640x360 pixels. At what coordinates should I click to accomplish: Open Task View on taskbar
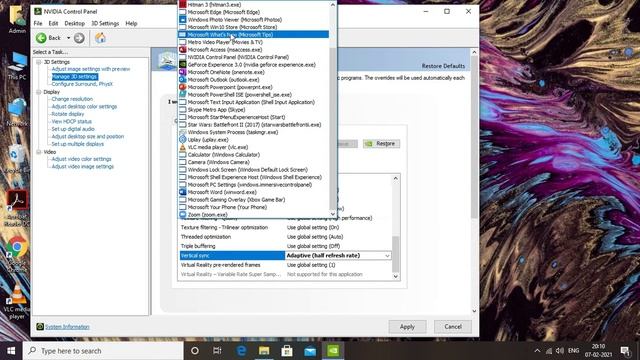point(217,351)
